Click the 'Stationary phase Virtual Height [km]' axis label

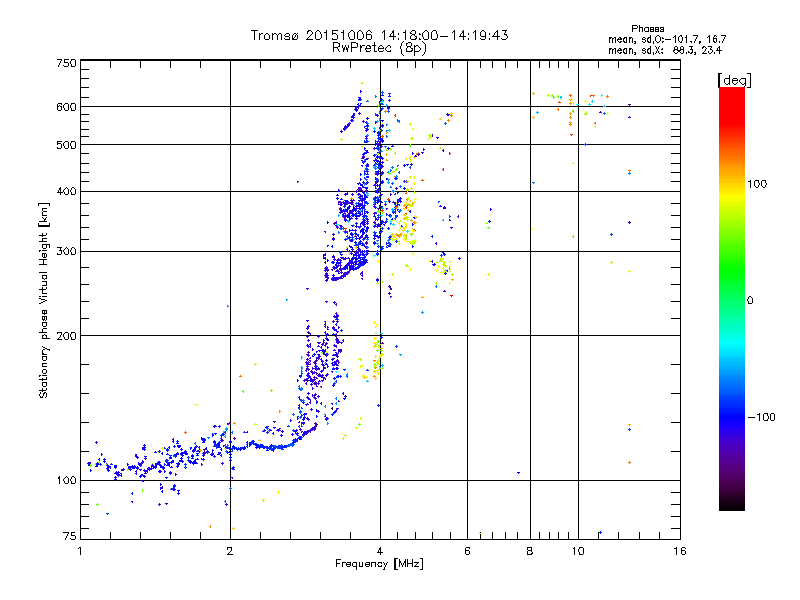(43, 301)
